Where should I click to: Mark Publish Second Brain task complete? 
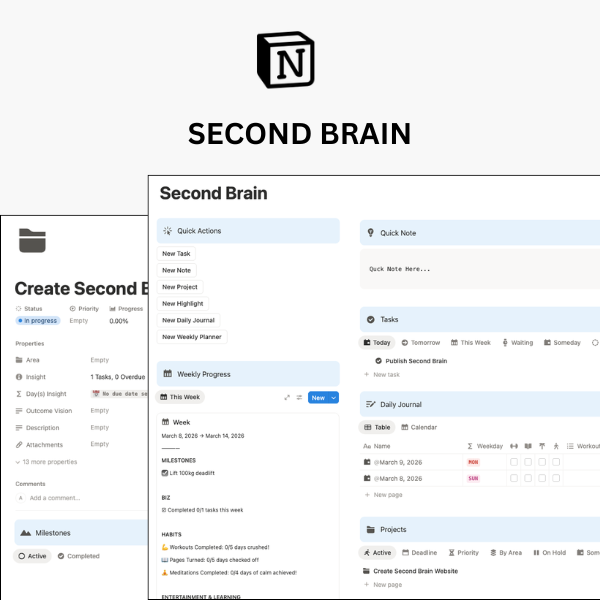(x=378, y=361)
